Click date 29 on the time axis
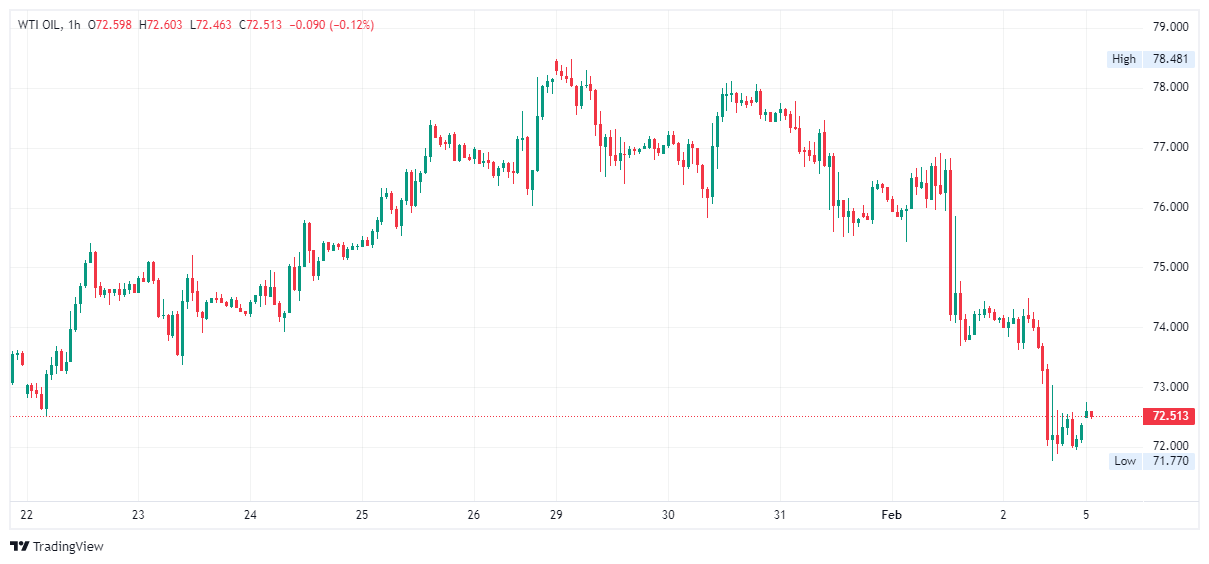 pos(557,515)
